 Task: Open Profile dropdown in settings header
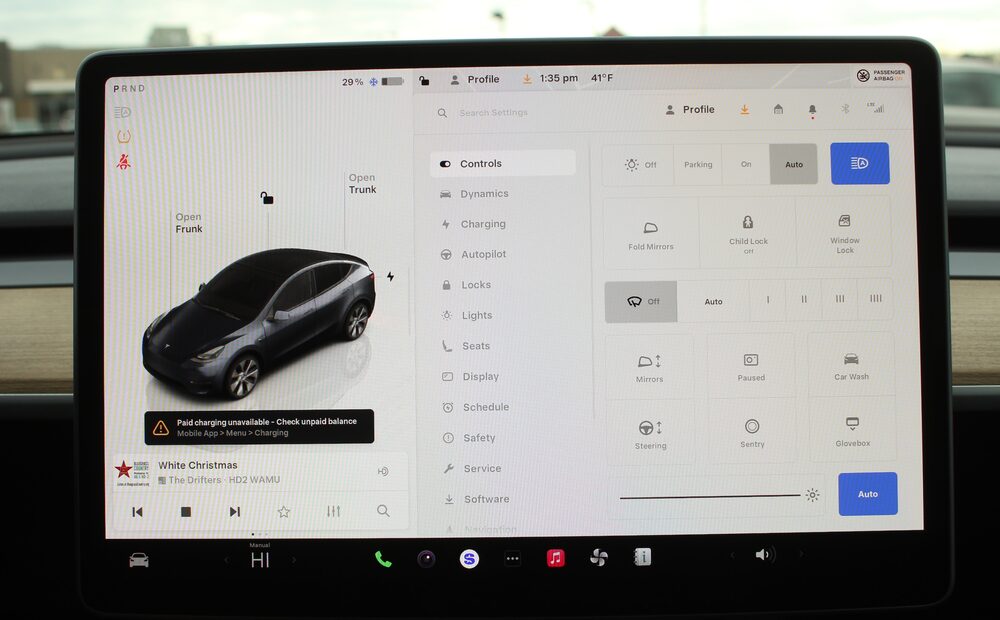pos(690,110)
